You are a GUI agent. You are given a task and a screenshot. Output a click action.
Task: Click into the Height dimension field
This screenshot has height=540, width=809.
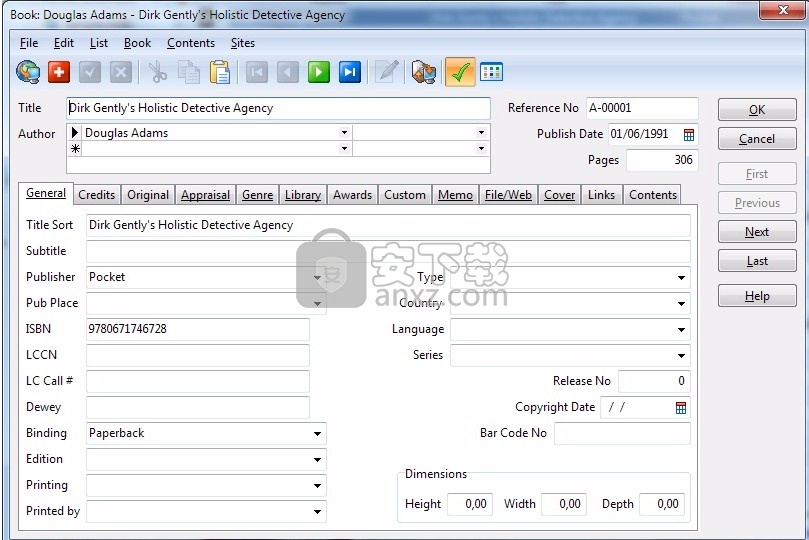tap(470, 504)
